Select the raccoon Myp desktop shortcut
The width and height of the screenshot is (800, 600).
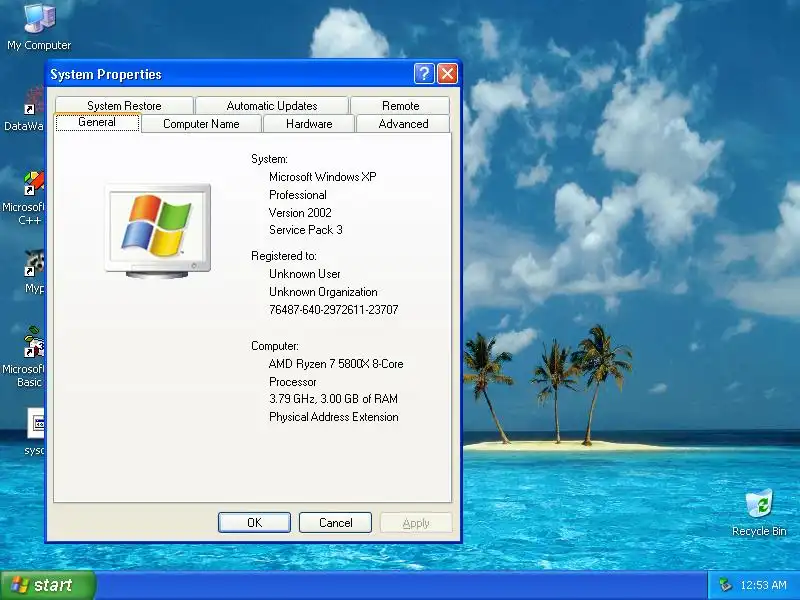[x=34, y=271]
